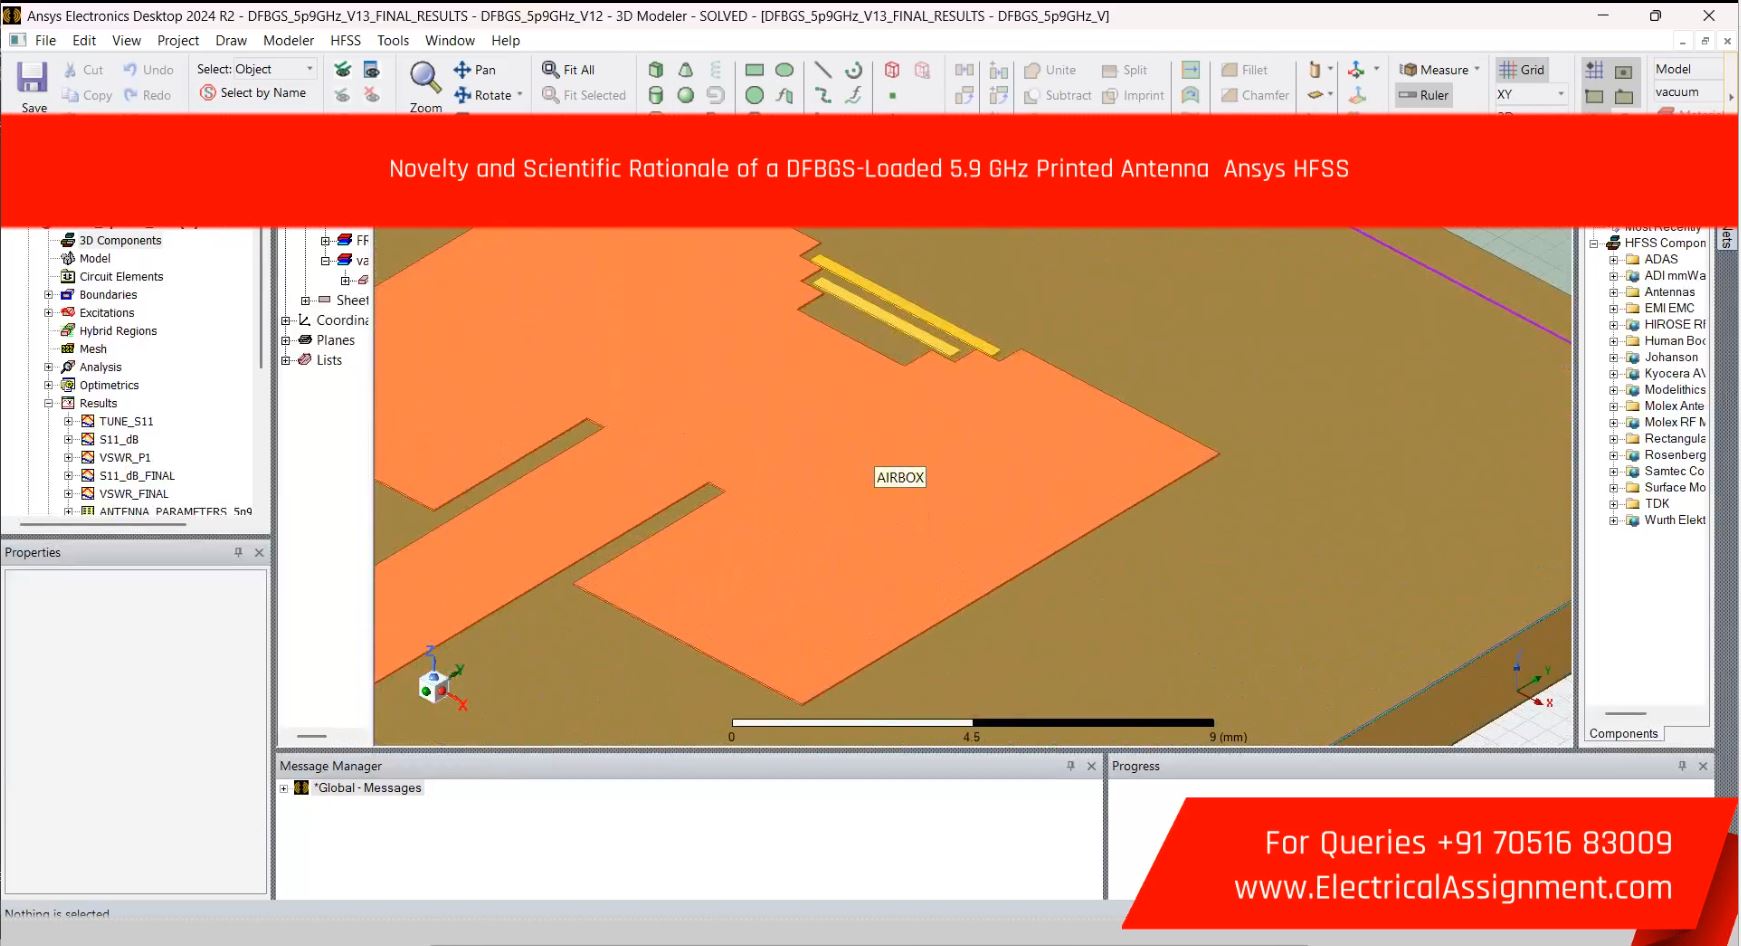Switch to the Components tab
1741x946 pixels.
click(x=1623, y=733)
